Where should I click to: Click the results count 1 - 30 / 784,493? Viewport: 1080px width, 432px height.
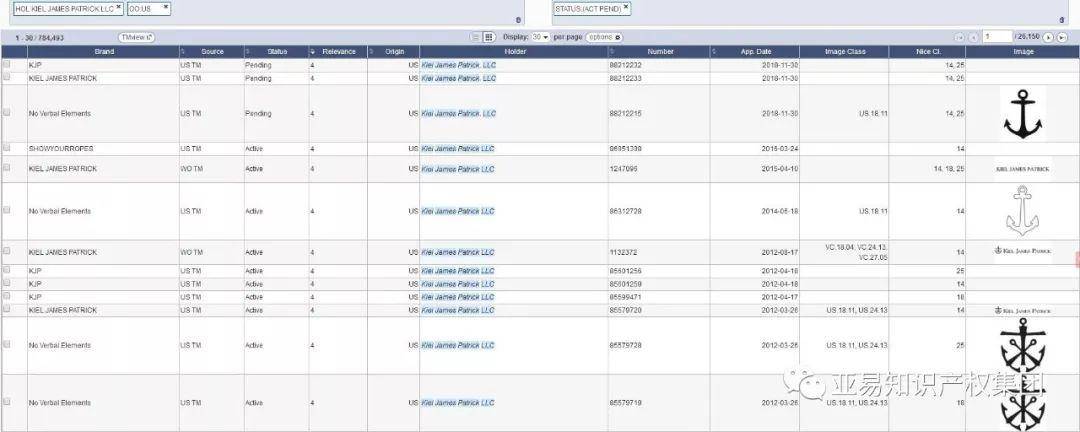point(39,38)
